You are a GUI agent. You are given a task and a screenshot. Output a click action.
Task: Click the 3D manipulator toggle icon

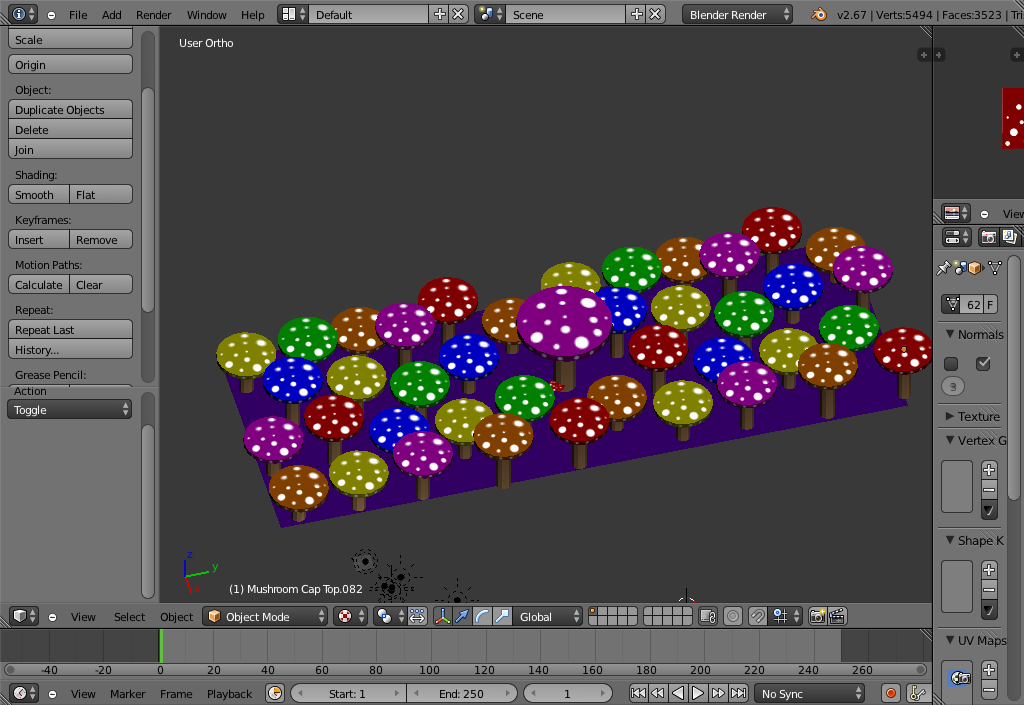(442, 617)
